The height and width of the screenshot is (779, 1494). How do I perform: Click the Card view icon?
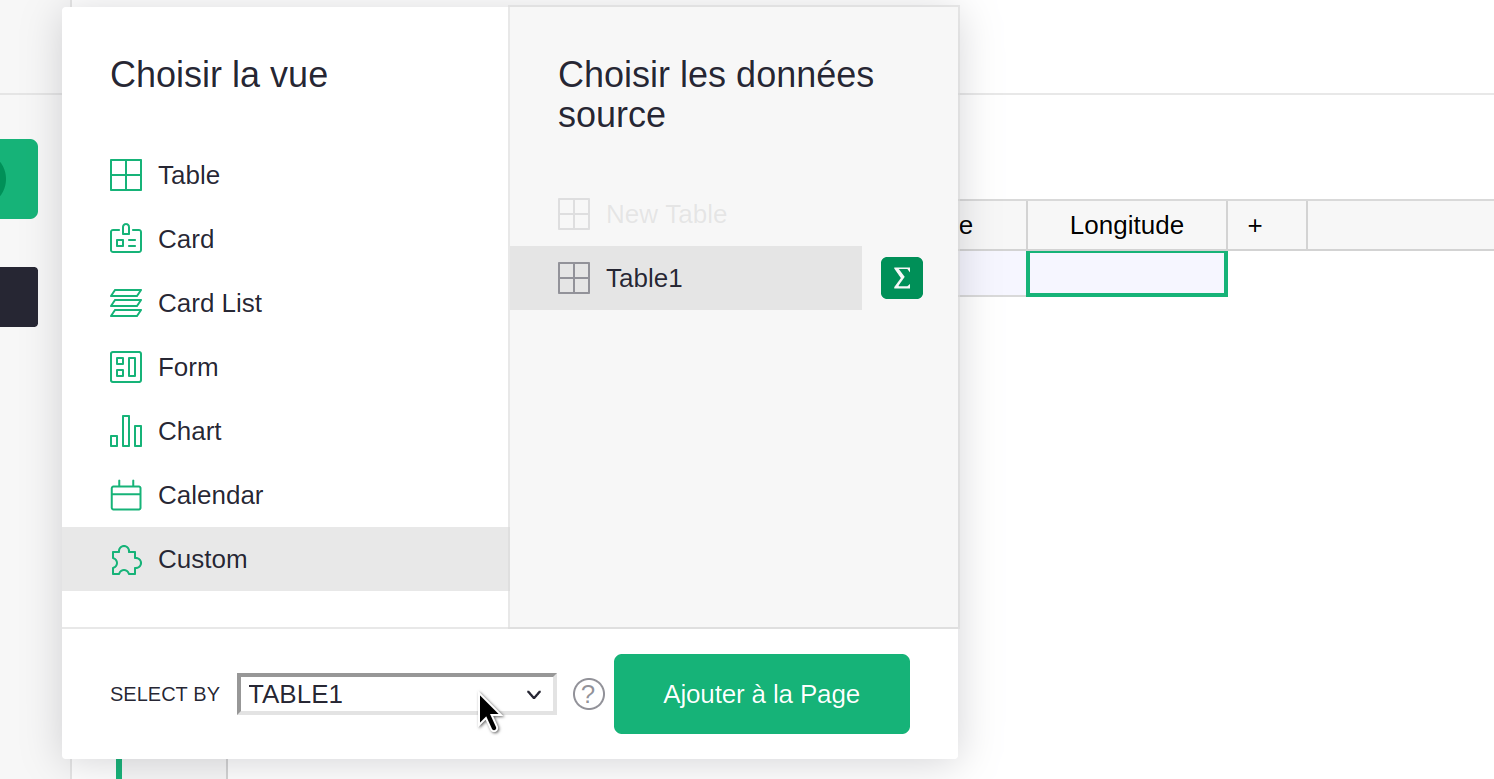click(x=126, y=239)
